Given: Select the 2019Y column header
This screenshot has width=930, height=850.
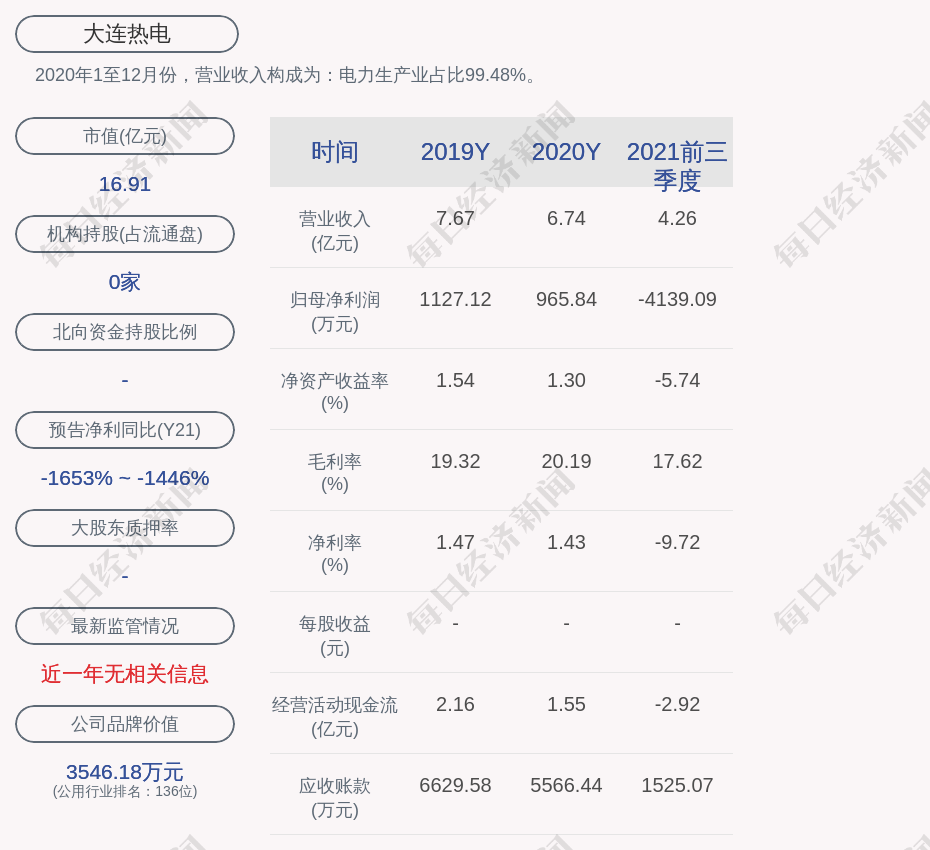Looking at the screenshot, I should pyautogui.click(x=456, y=152).
